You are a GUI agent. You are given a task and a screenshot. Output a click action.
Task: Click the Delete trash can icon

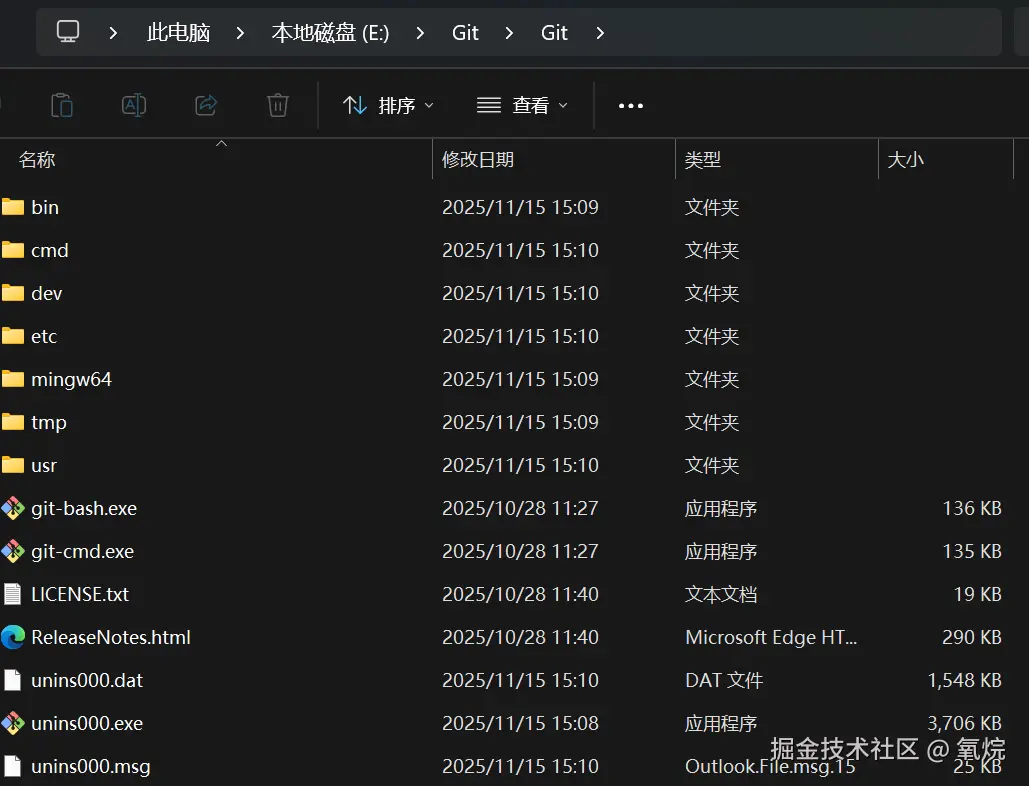tap(278, 105)
